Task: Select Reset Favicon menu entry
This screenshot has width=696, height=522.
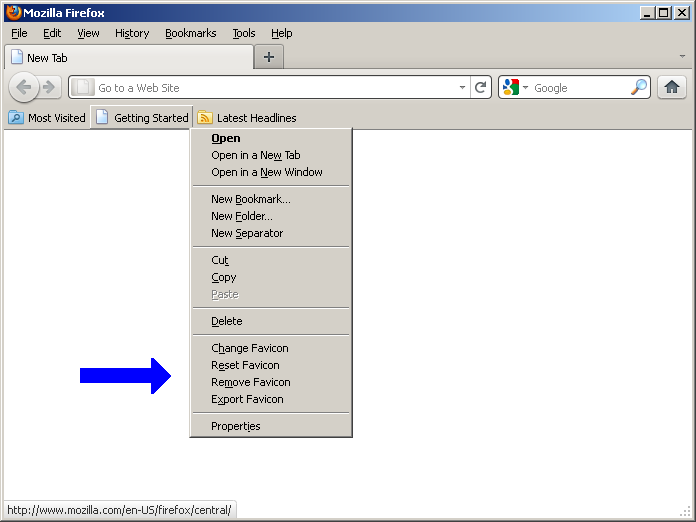Action: (x=271, y=365)
